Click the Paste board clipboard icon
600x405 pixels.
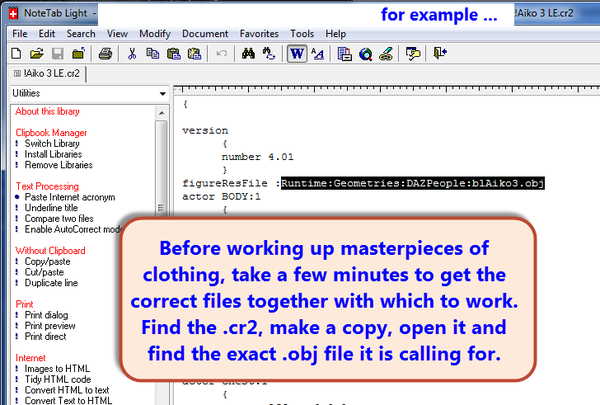point(194,53)
